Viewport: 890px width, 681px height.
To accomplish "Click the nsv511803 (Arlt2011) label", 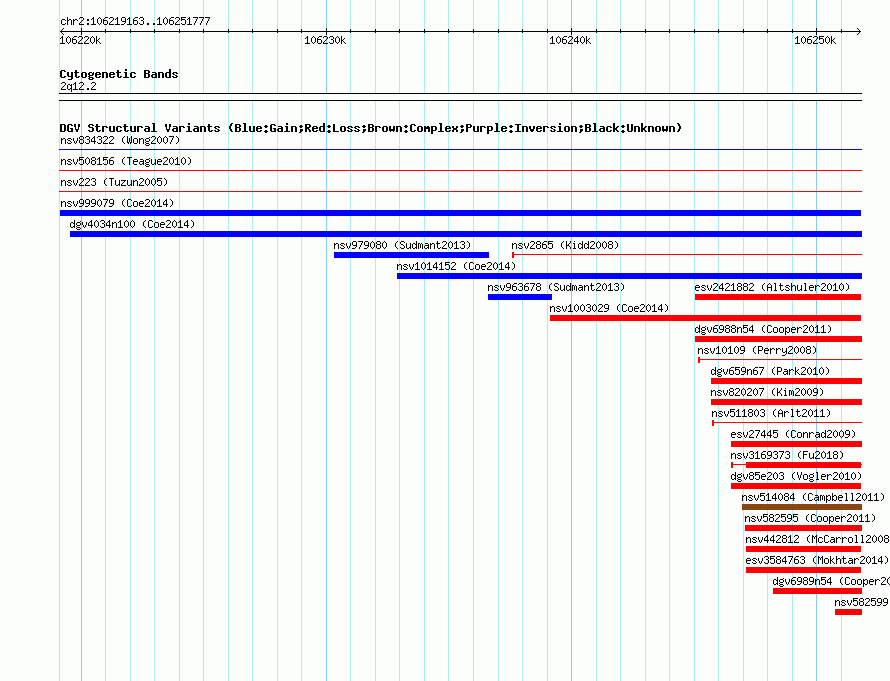I will click(x=771, y=413).
